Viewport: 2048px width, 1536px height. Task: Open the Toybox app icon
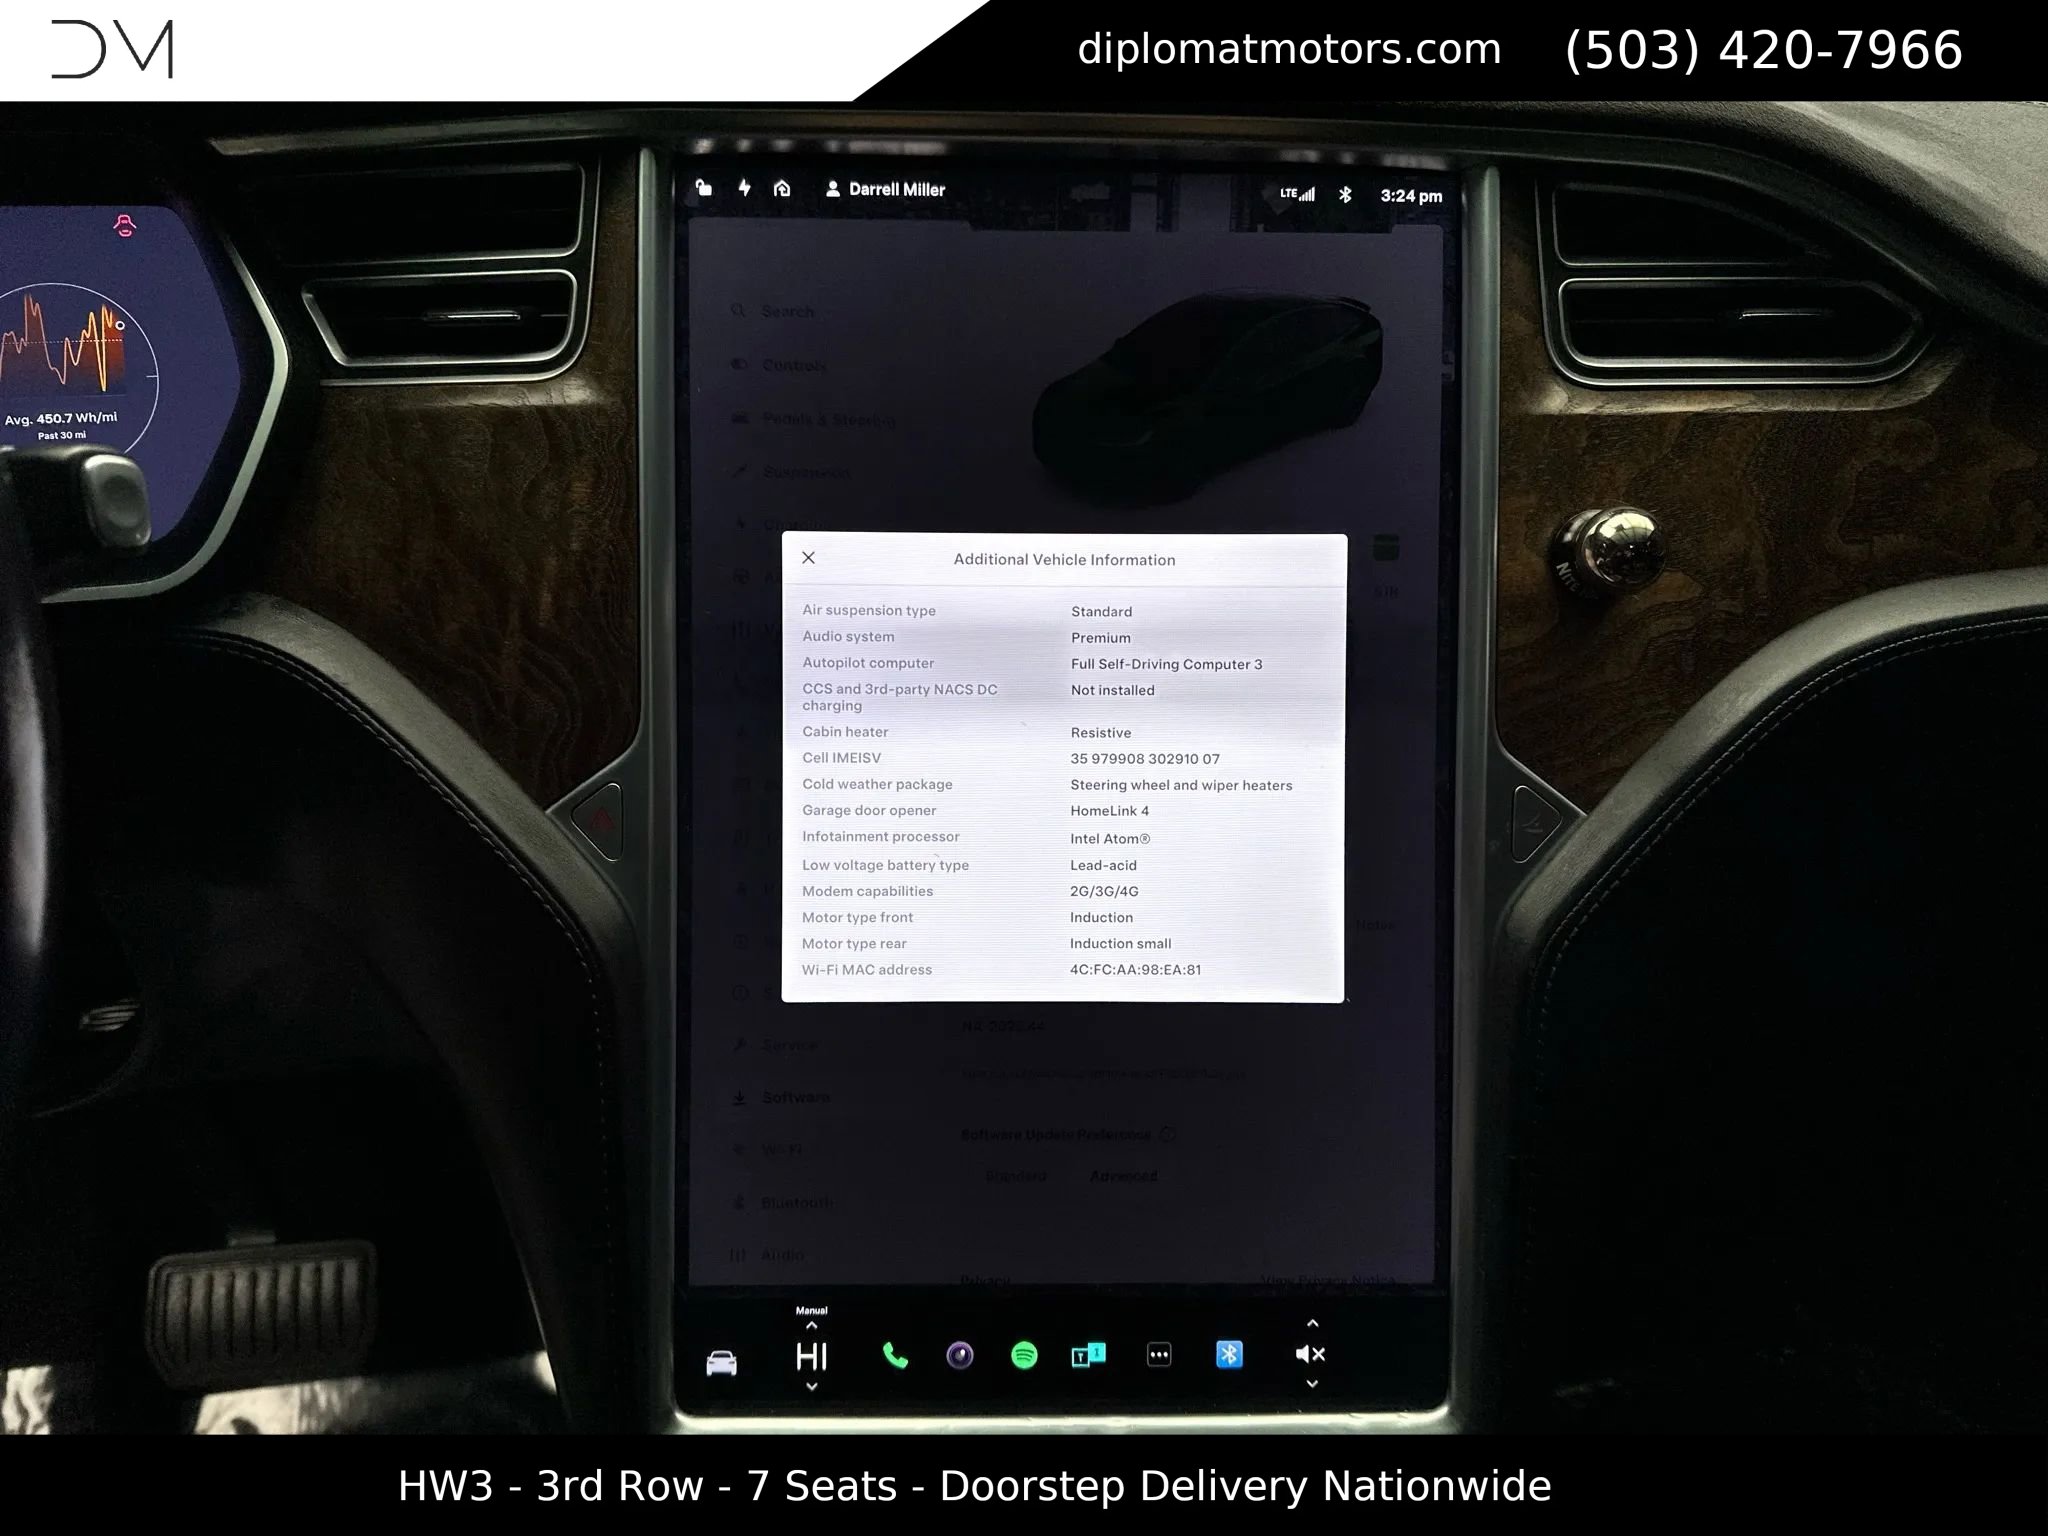point(1088,1356)
